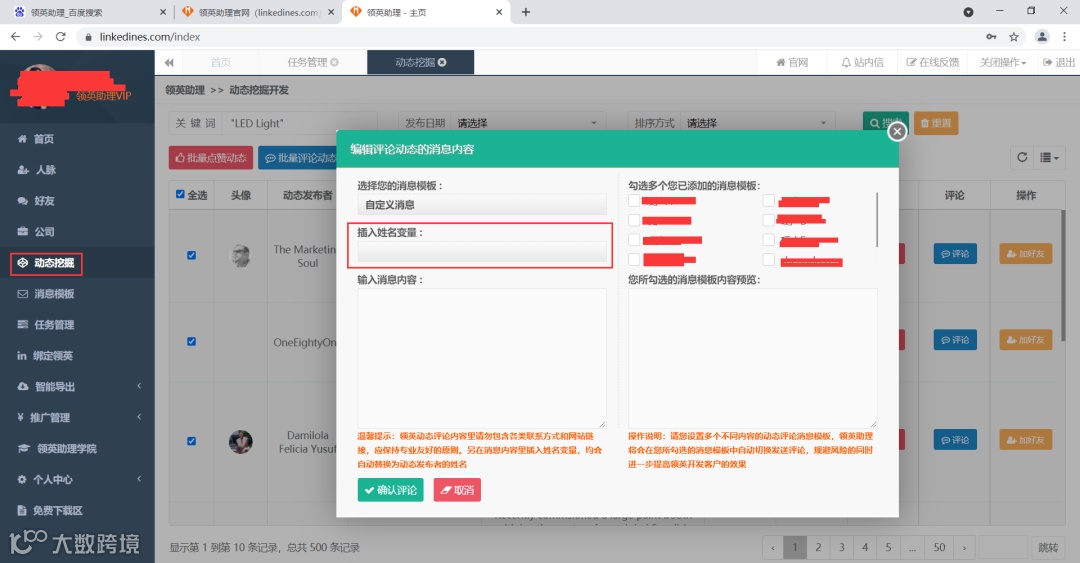Open the table column list dropdown

pyautogui.click(x=1049, y=158)
